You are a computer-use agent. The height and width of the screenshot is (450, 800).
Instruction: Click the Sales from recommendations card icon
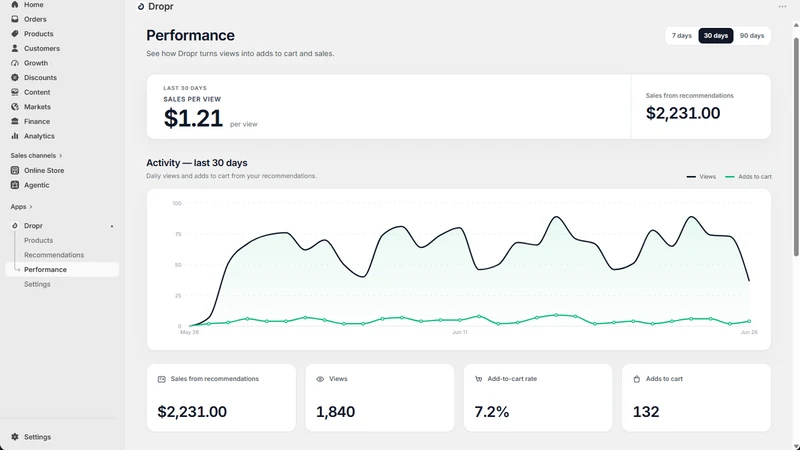coord(162,379)
